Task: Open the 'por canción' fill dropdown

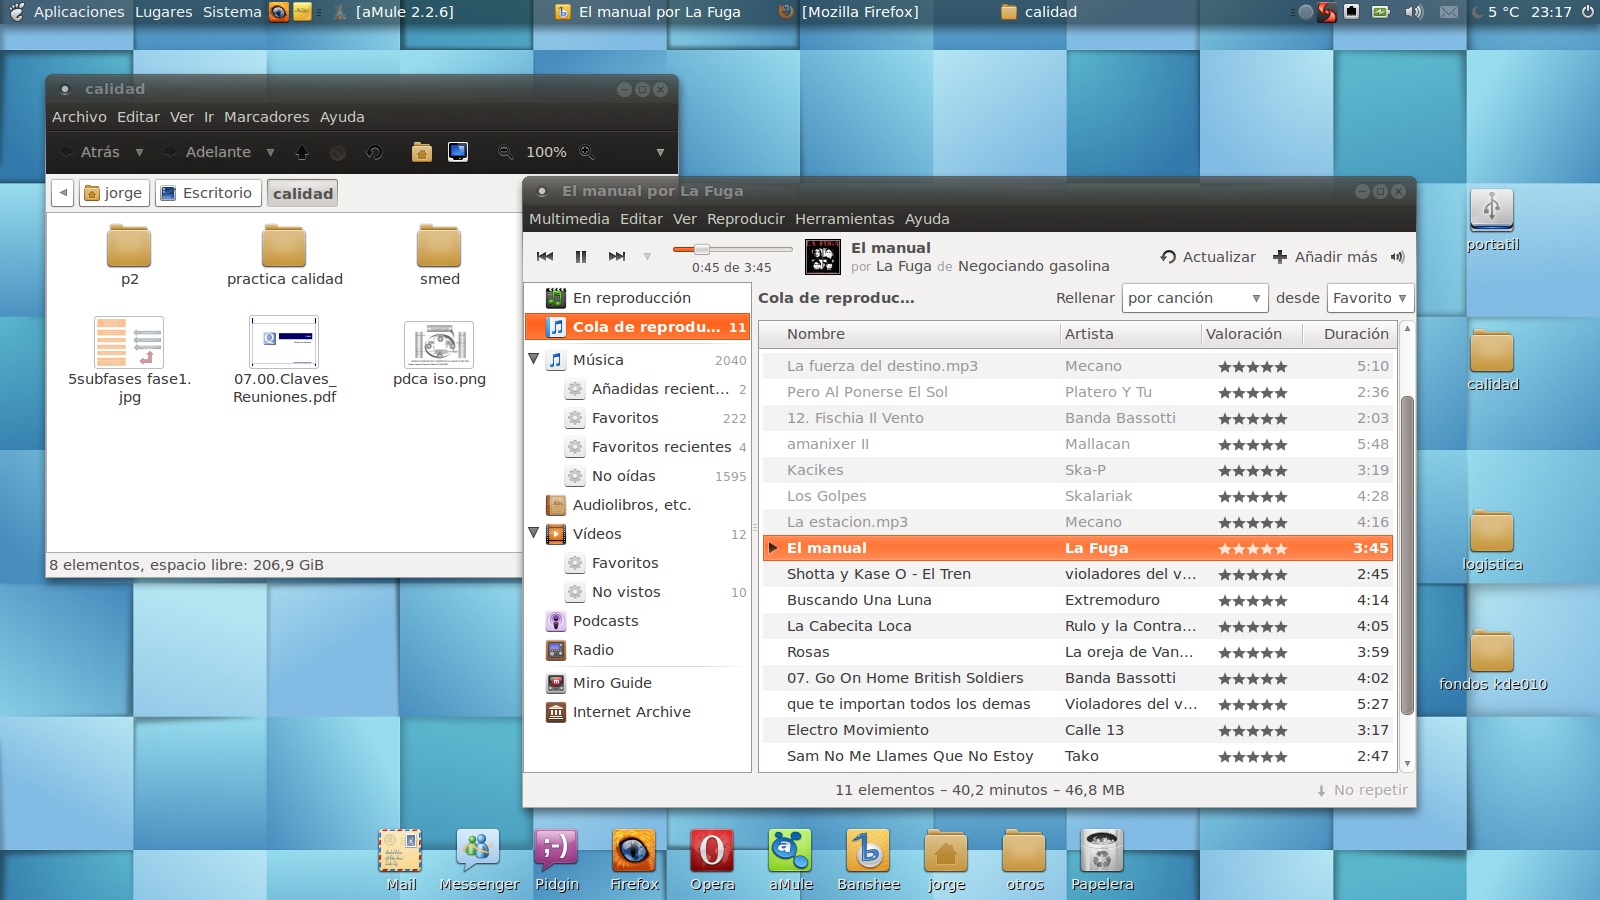Action: point(1195,298)
